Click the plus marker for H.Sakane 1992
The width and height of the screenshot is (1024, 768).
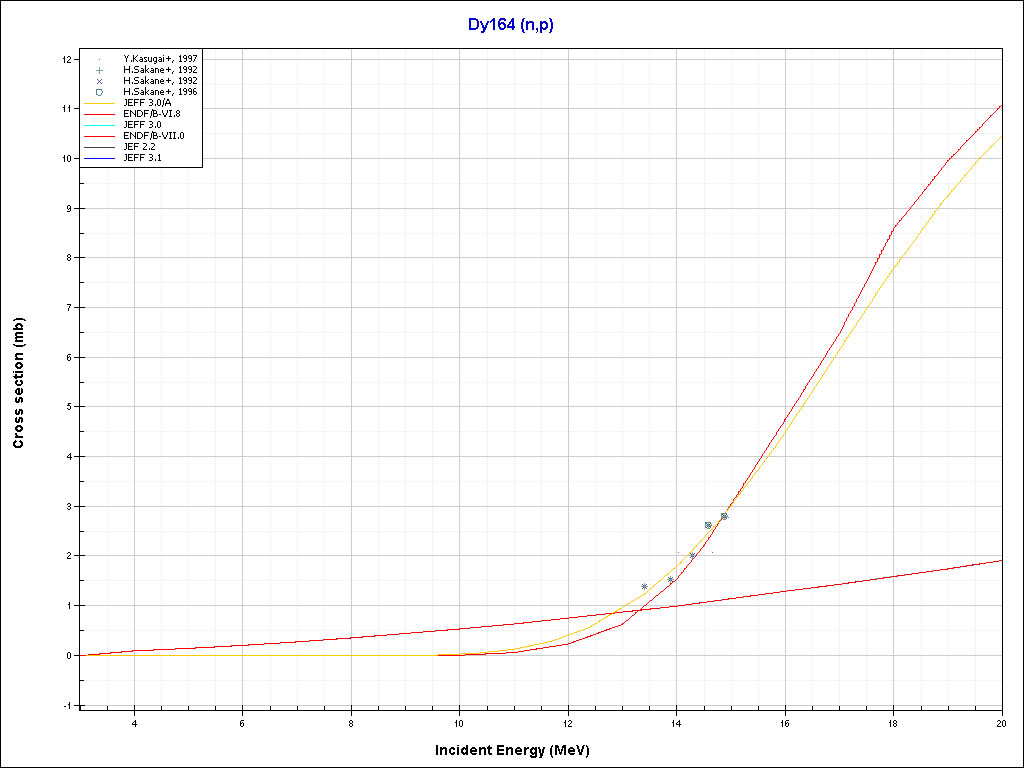pyautogui.click(x=99, y=70)
